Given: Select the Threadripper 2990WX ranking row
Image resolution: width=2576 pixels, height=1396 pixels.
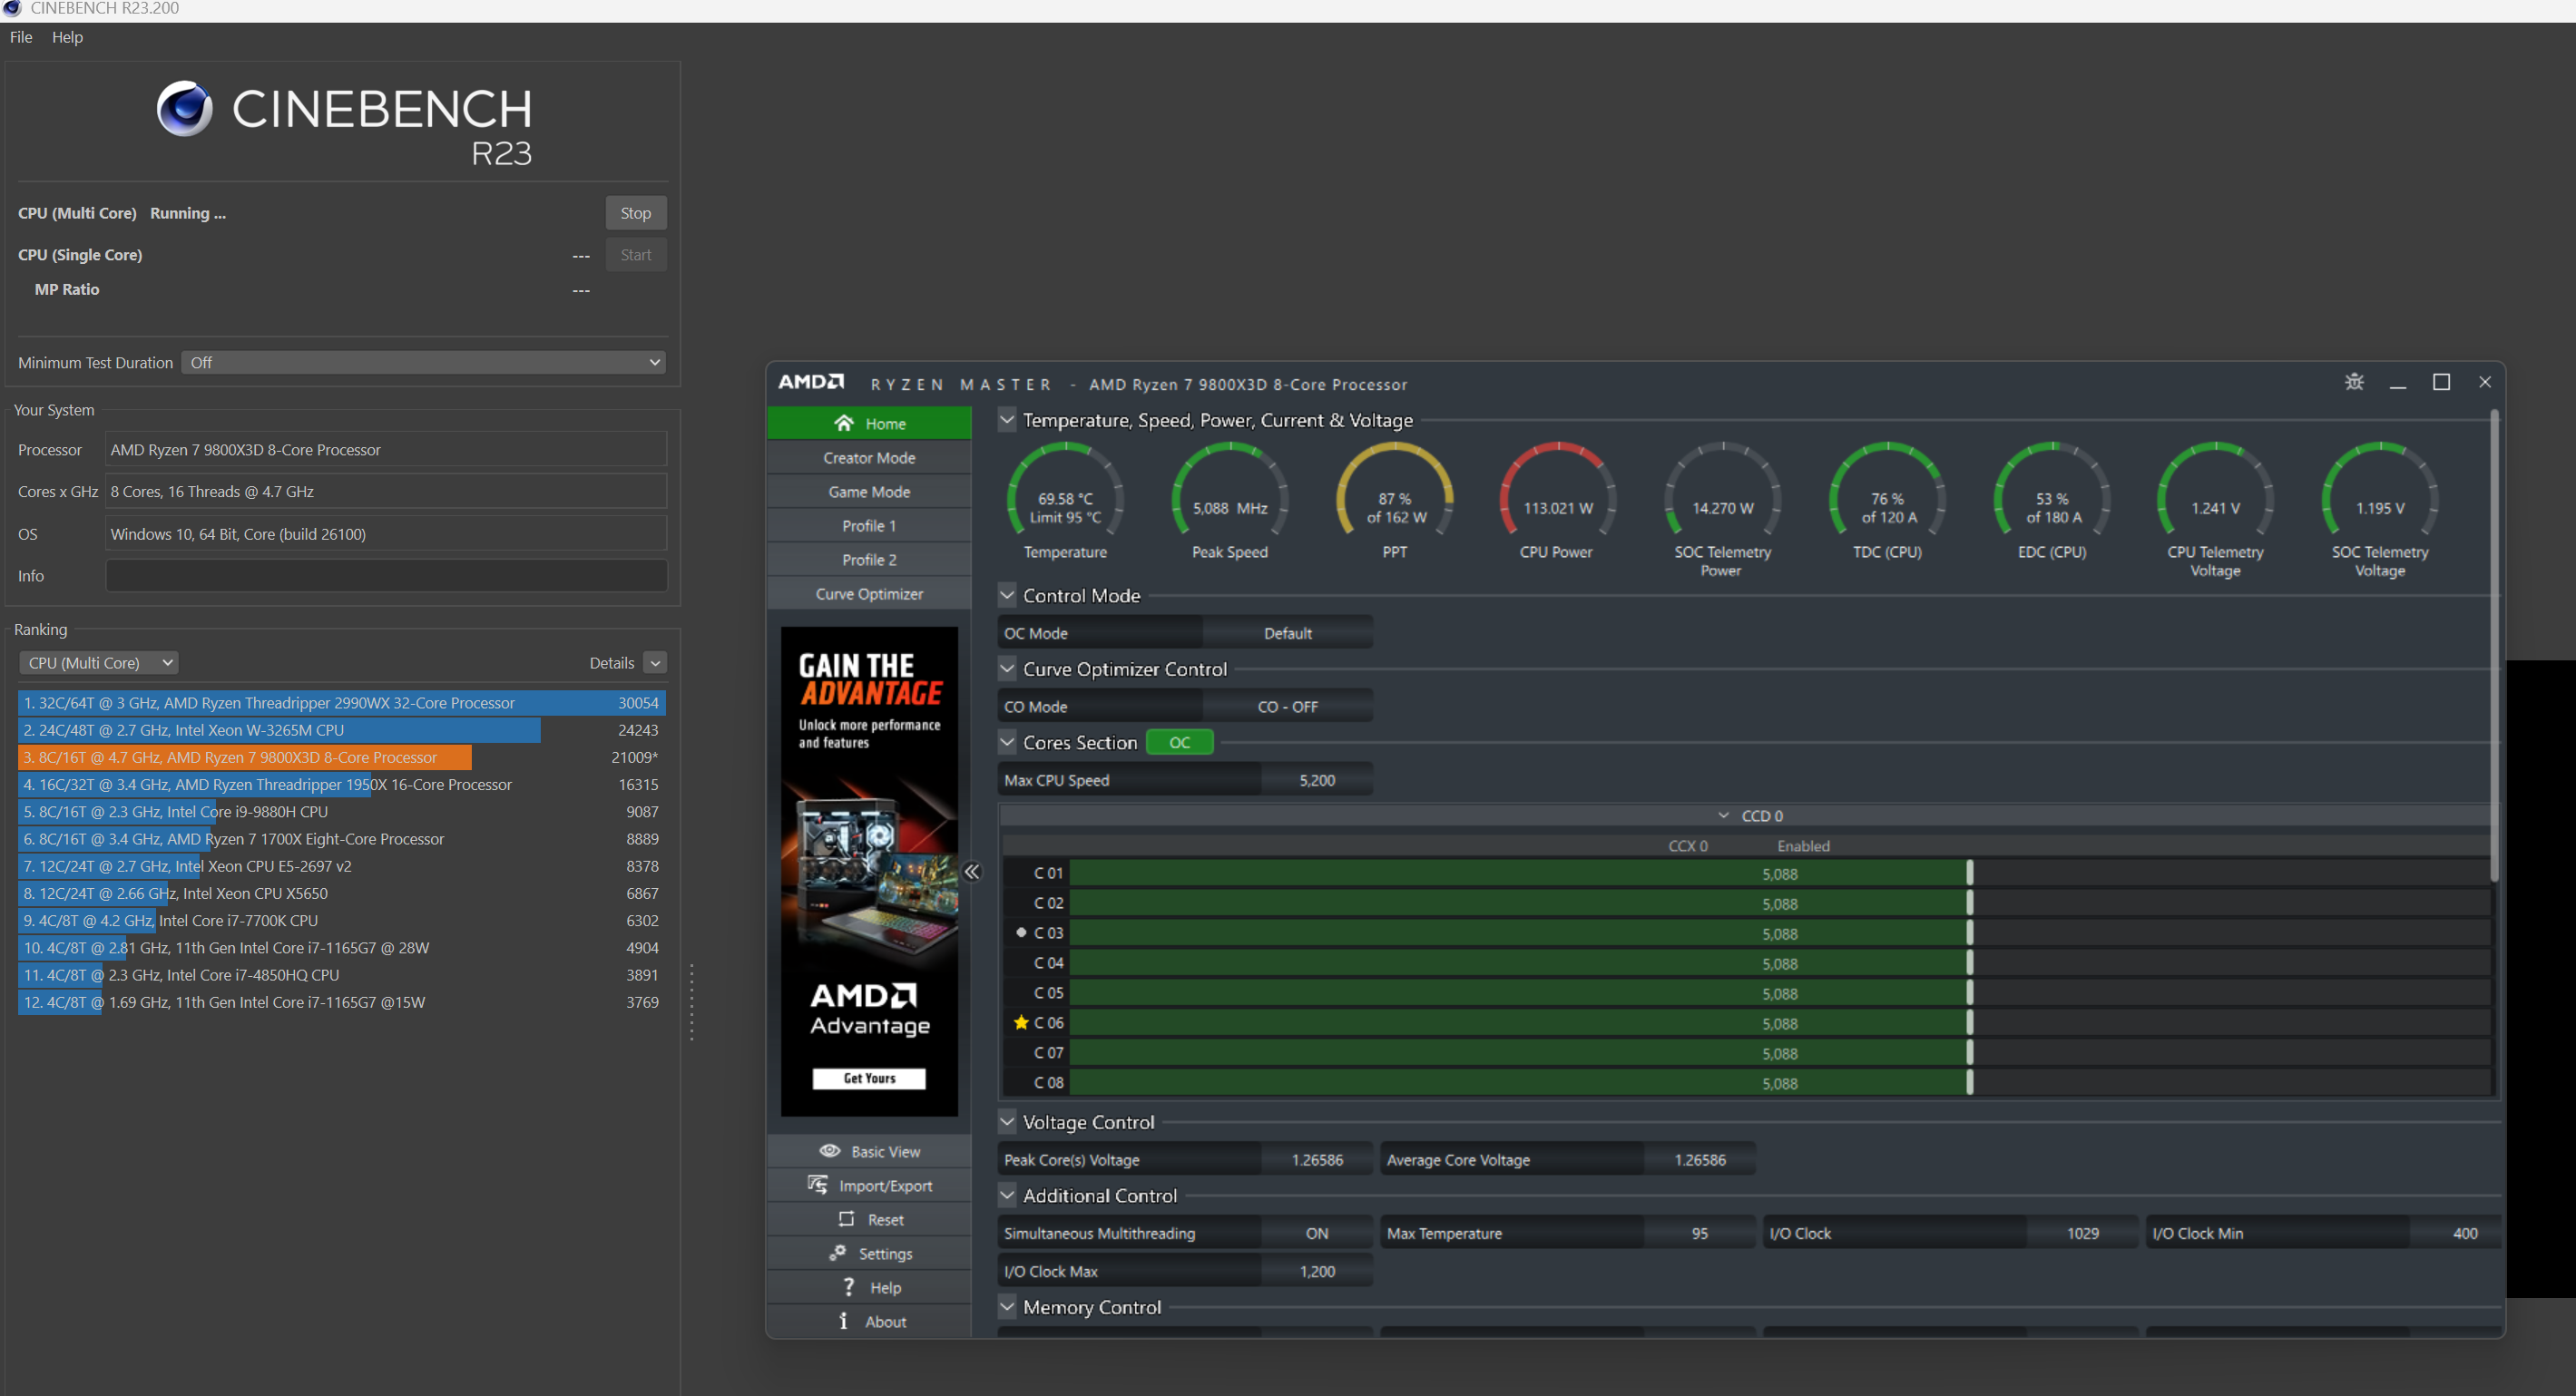Looking at the screenshot, I should point(341,703).
